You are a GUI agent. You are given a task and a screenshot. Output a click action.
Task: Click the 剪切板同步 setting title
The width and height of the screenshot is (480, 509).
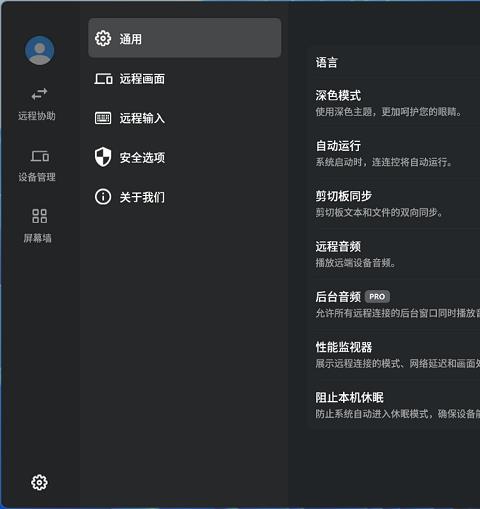coord(344,196)
